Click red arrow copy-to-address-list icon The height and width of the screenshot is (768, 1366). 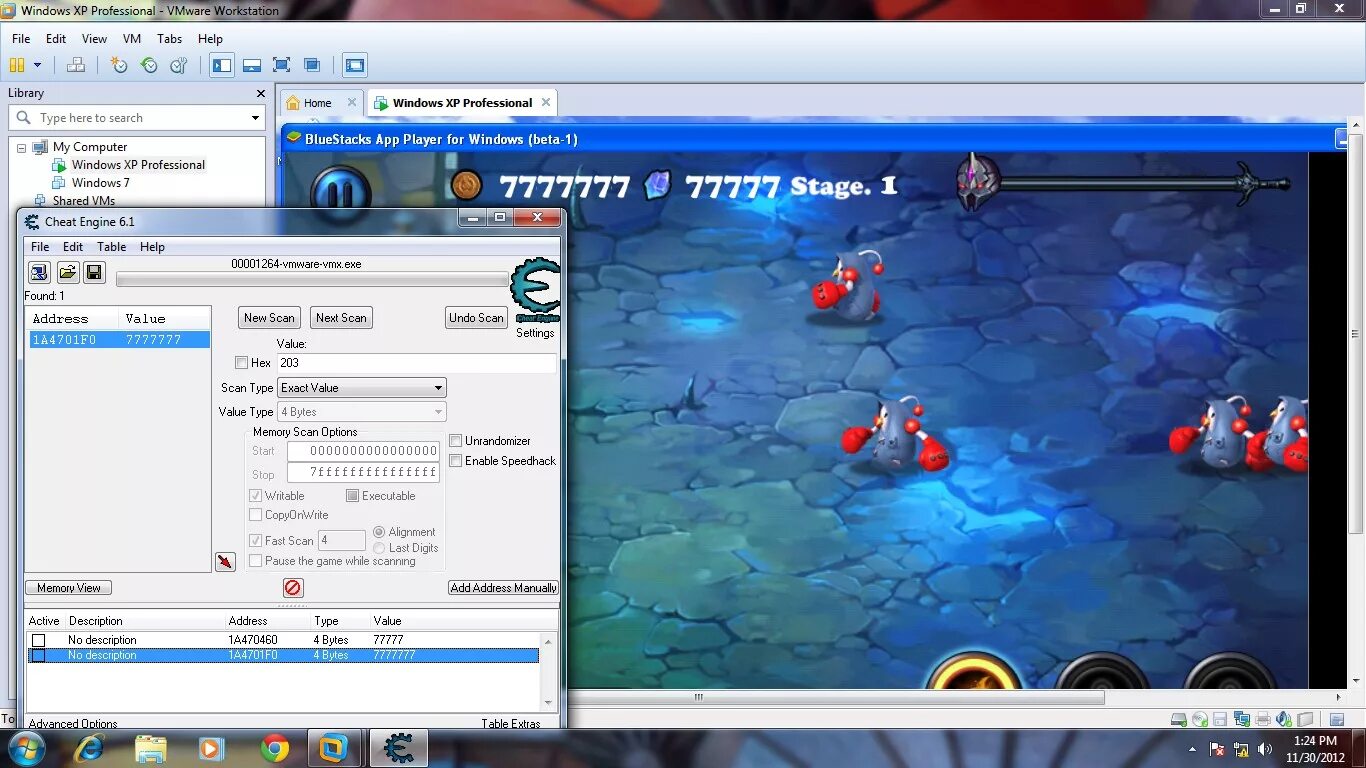(225, 562)
